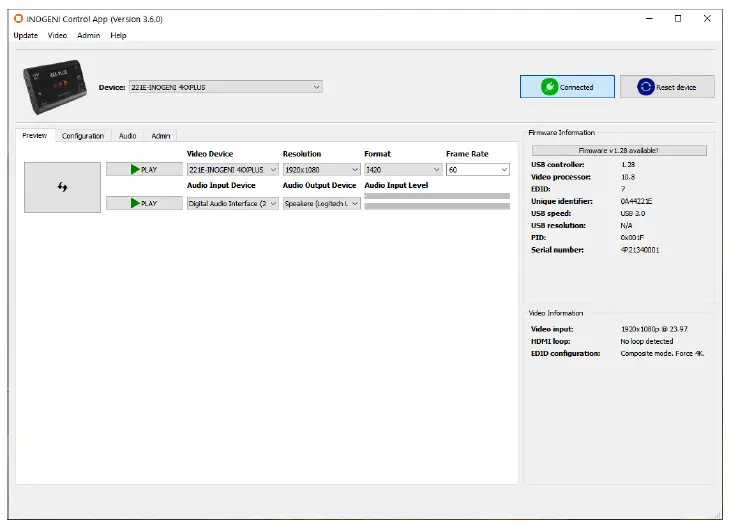Click the lower Audio Input Level bar
Image resolution: width=741 pixels, height=525 pixels.
tap(437, 206)
